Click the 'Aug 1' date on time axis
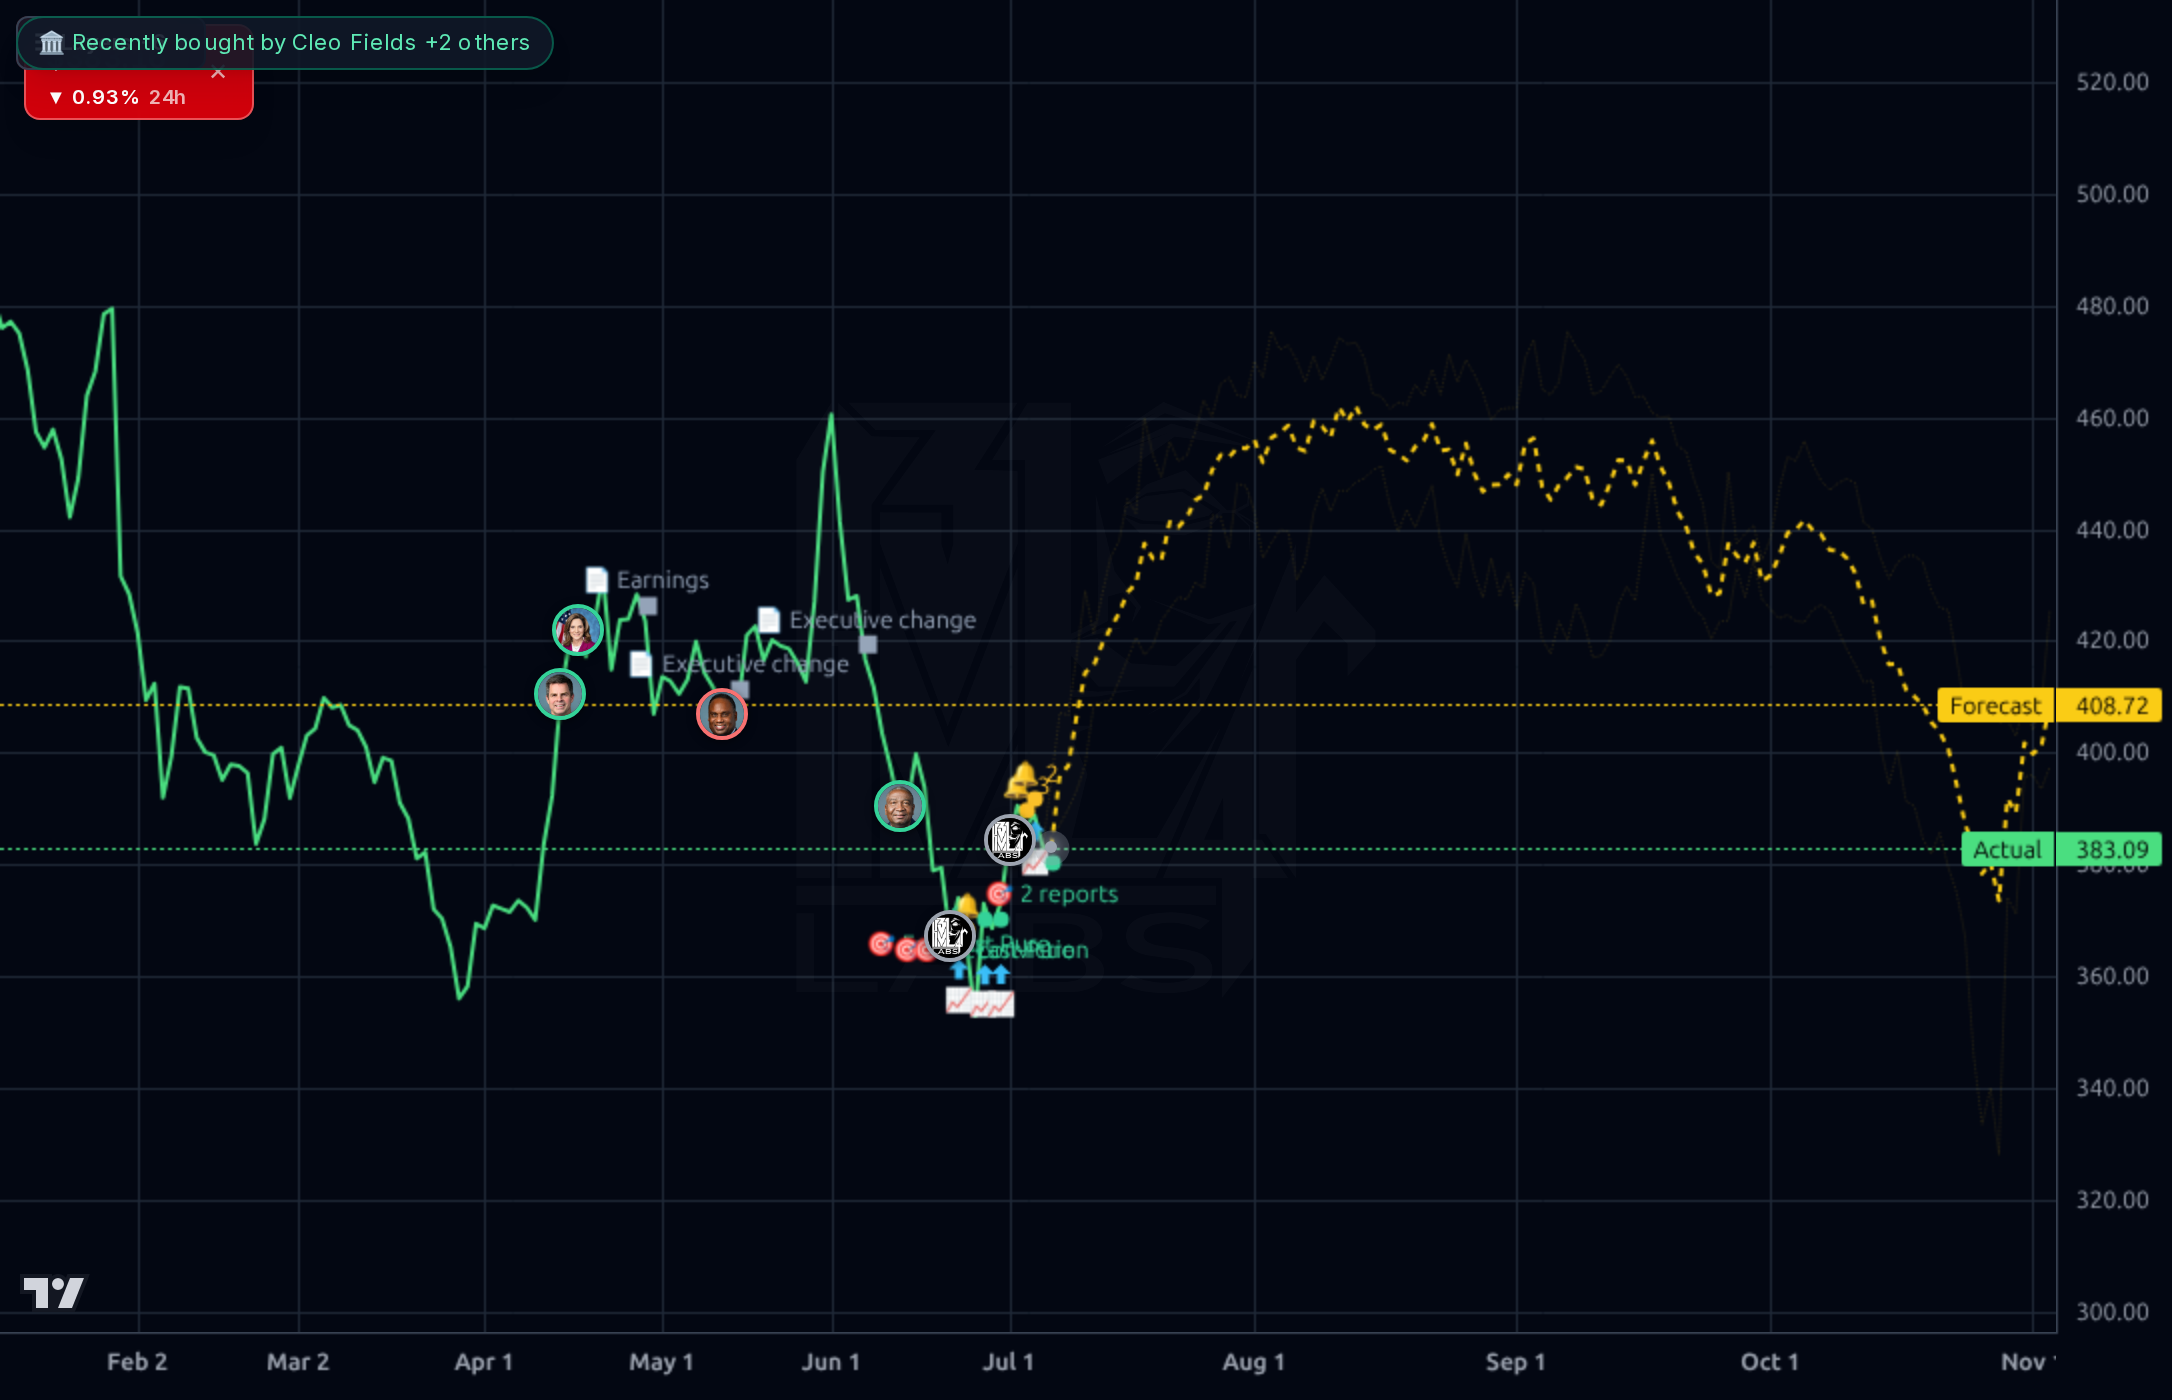The width and height of the screenshot is (2172, 1400). (1254, 1362)
